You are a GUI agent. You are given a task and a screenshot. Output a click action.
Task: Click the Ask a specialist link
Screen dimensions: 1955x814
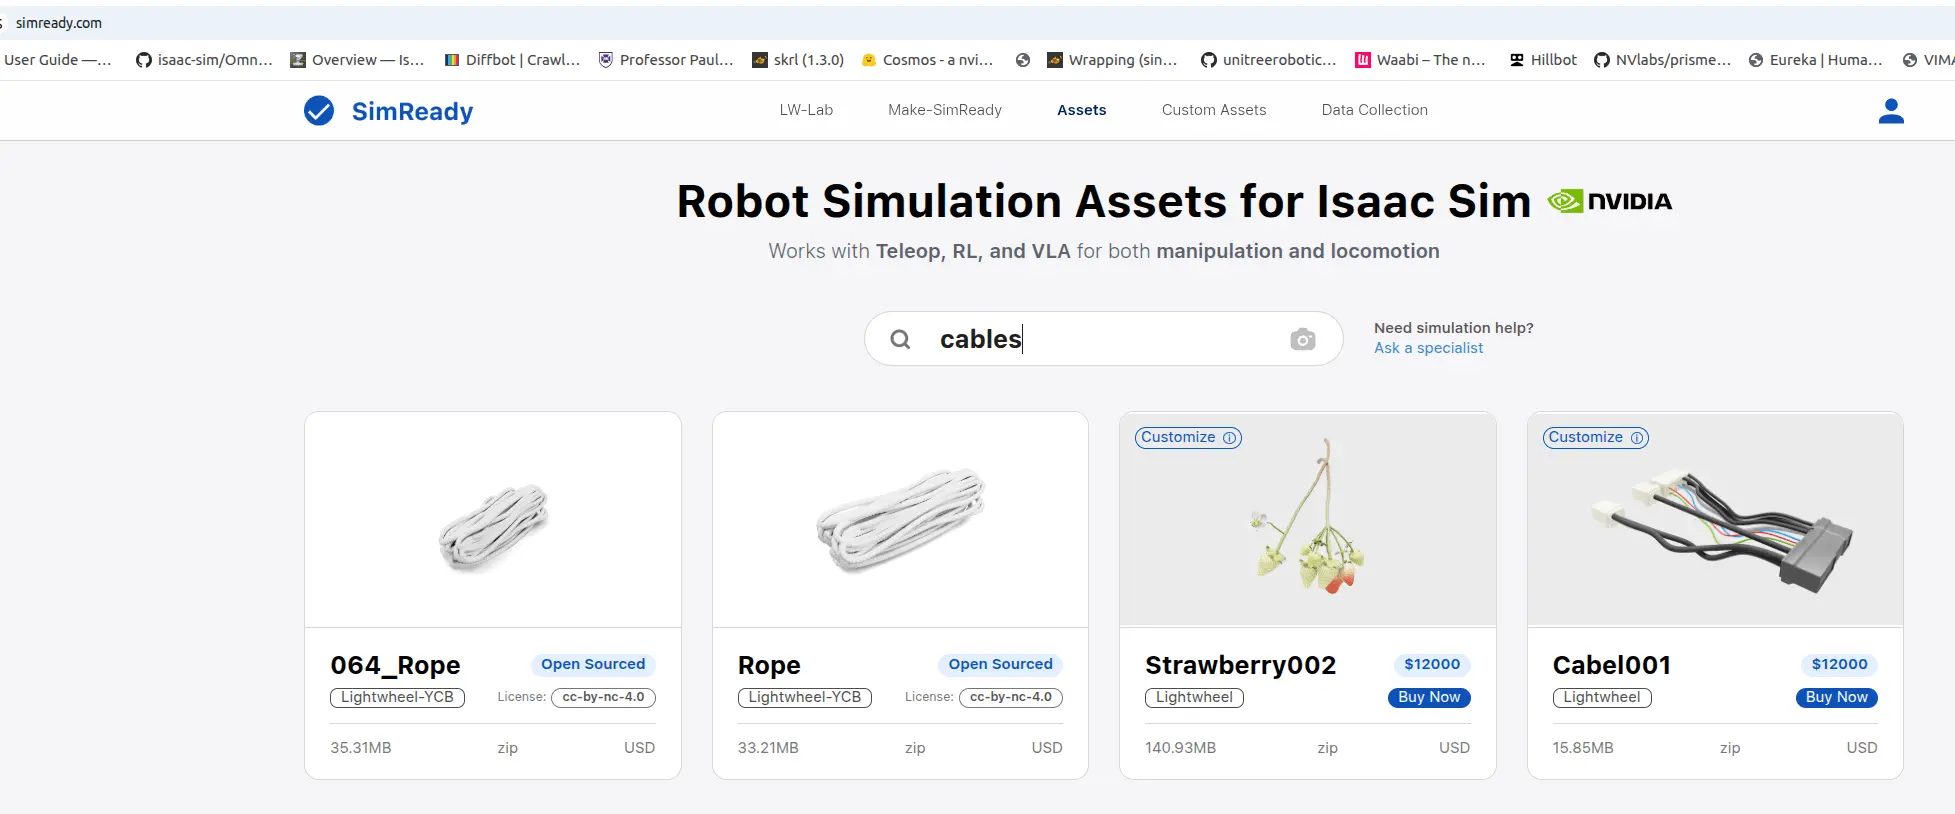[x=1428, y=348]
